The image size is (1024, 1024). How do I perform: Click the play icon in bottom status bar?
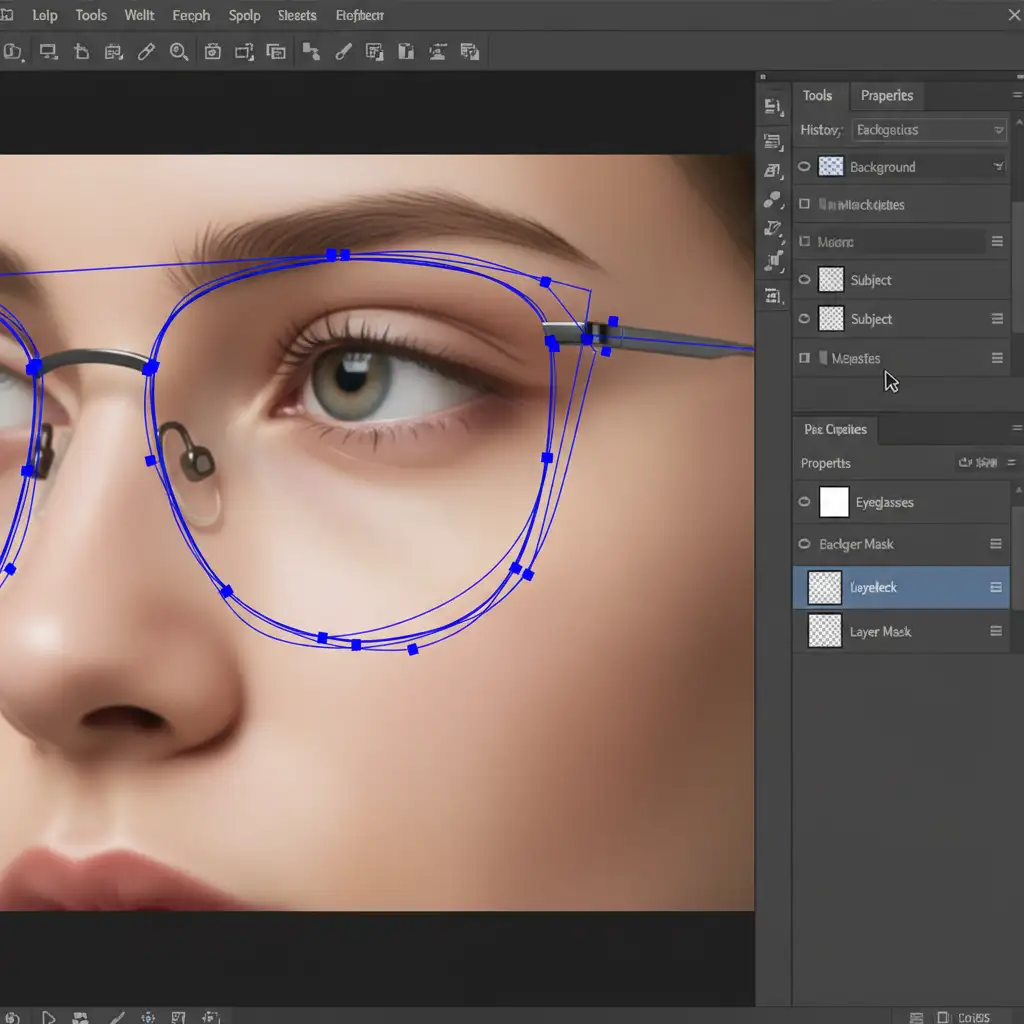point(48,1017)
